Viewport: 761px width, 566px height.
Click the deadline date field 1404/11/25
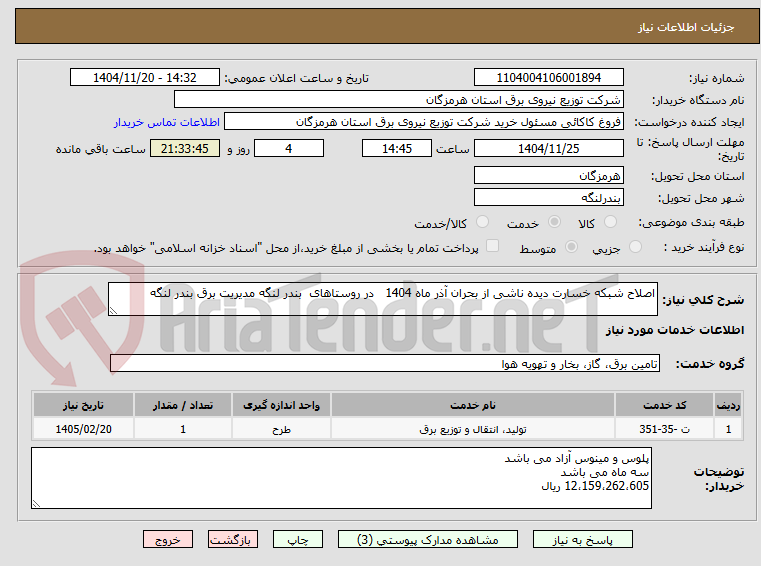(x=548, y=149)
